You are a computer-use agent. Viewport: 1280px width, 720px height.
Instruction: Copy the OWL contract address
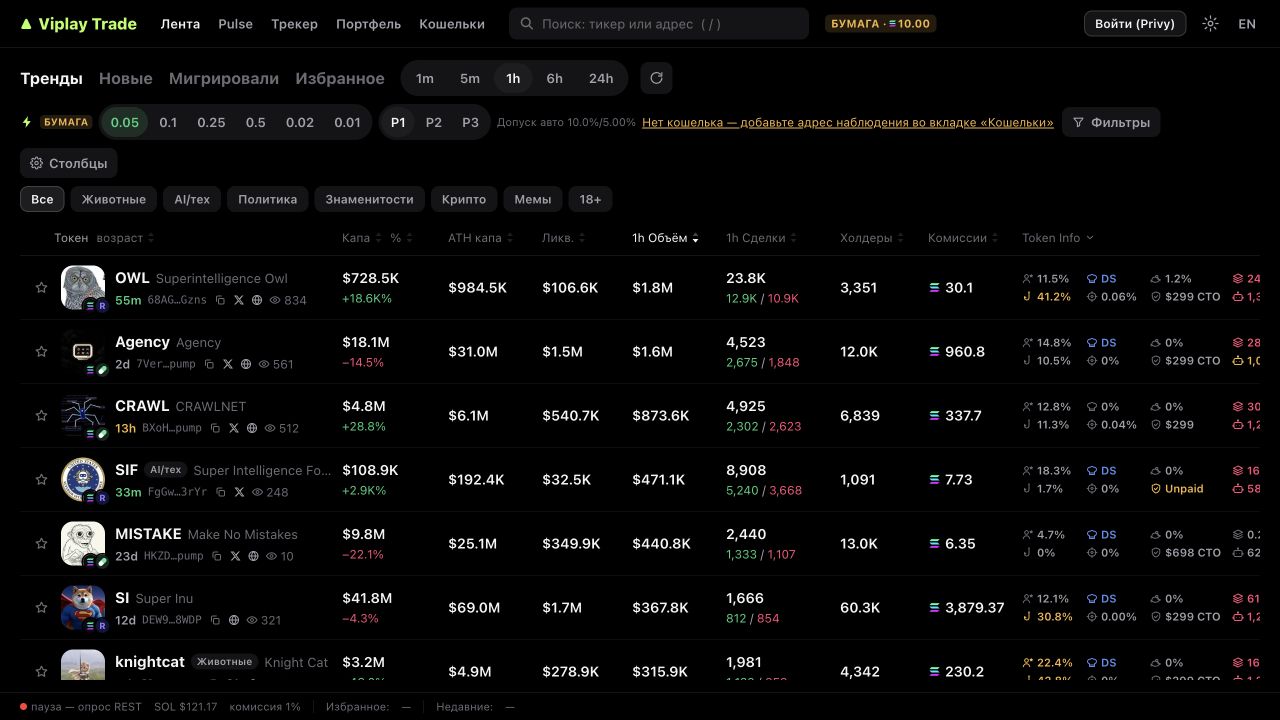pos(220,300)
